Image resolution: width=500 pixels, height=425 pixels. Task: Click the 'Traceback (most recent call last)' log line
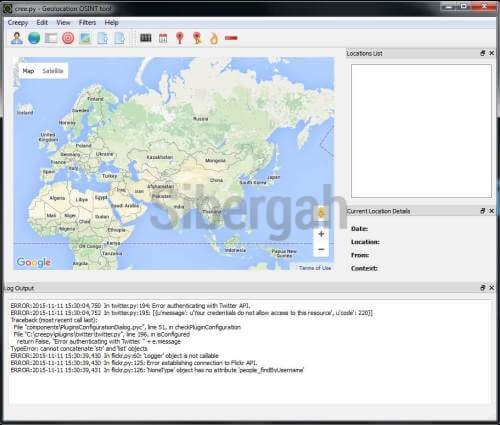click(x=54, y=320)
